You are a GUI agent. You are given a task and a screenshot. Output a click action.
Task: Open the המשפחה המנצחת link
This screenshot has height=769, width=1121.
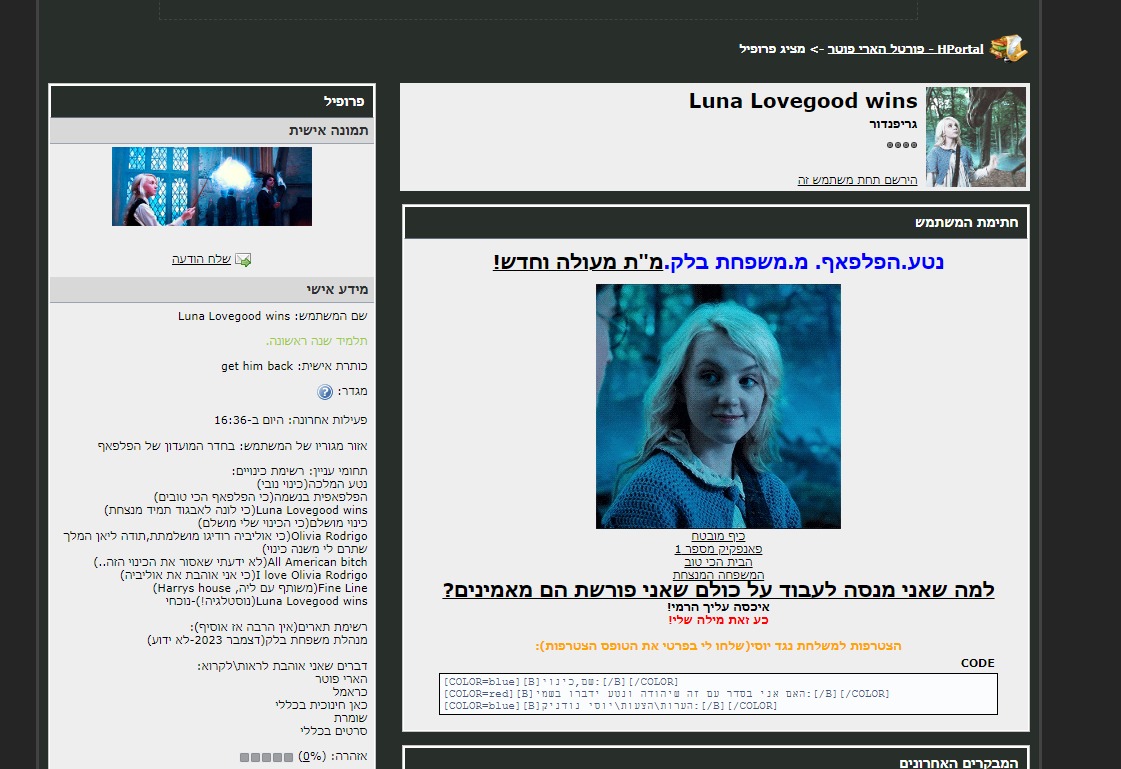[718, 575]
